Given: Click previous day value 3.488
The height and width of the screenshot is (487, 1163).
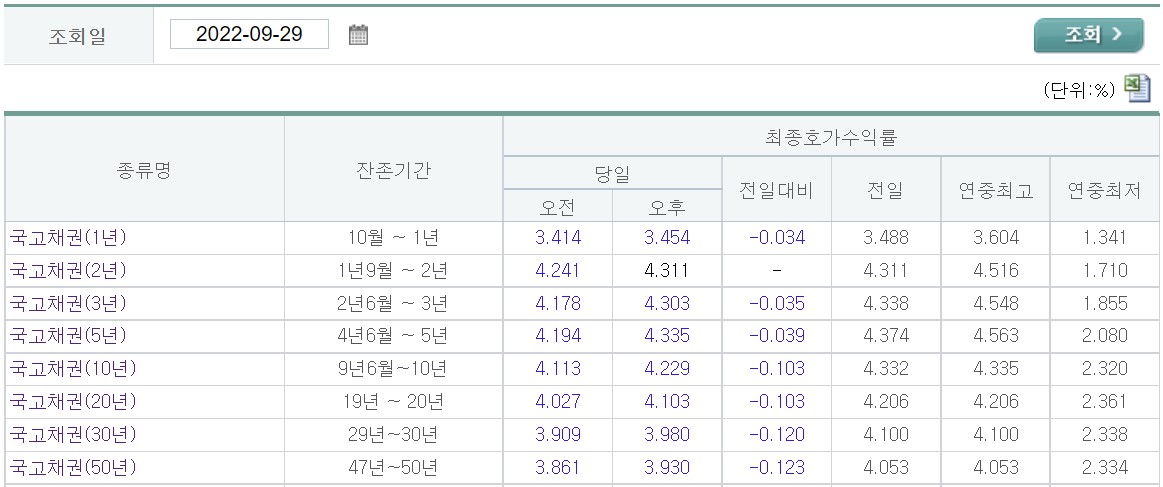Looking at the screenshot, I should pos(886,238).
